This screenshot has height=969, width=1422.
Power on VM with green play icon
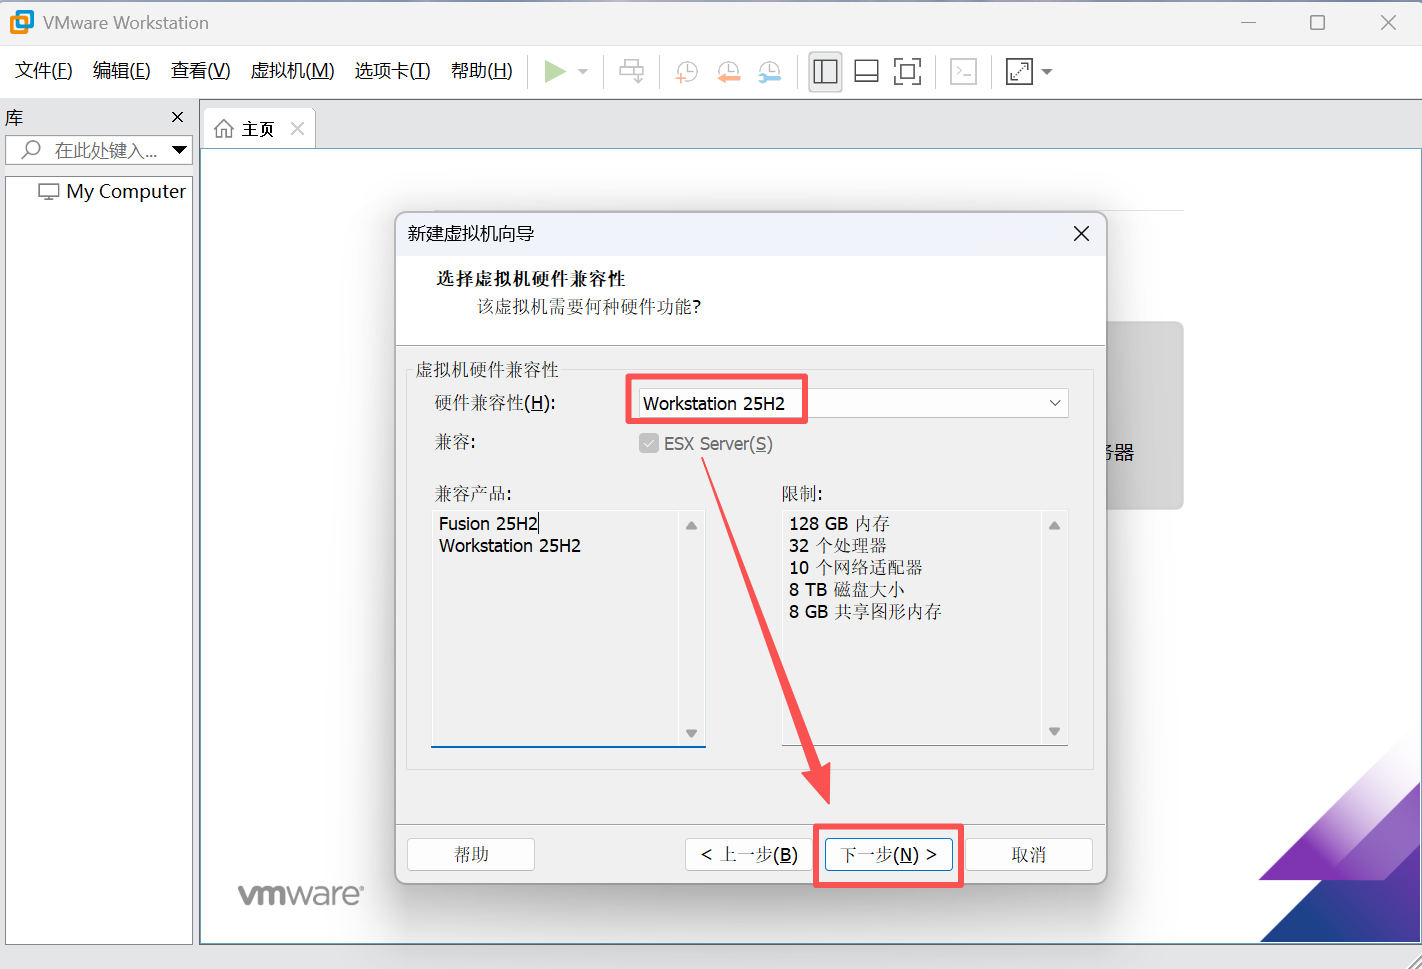[555, 71]
